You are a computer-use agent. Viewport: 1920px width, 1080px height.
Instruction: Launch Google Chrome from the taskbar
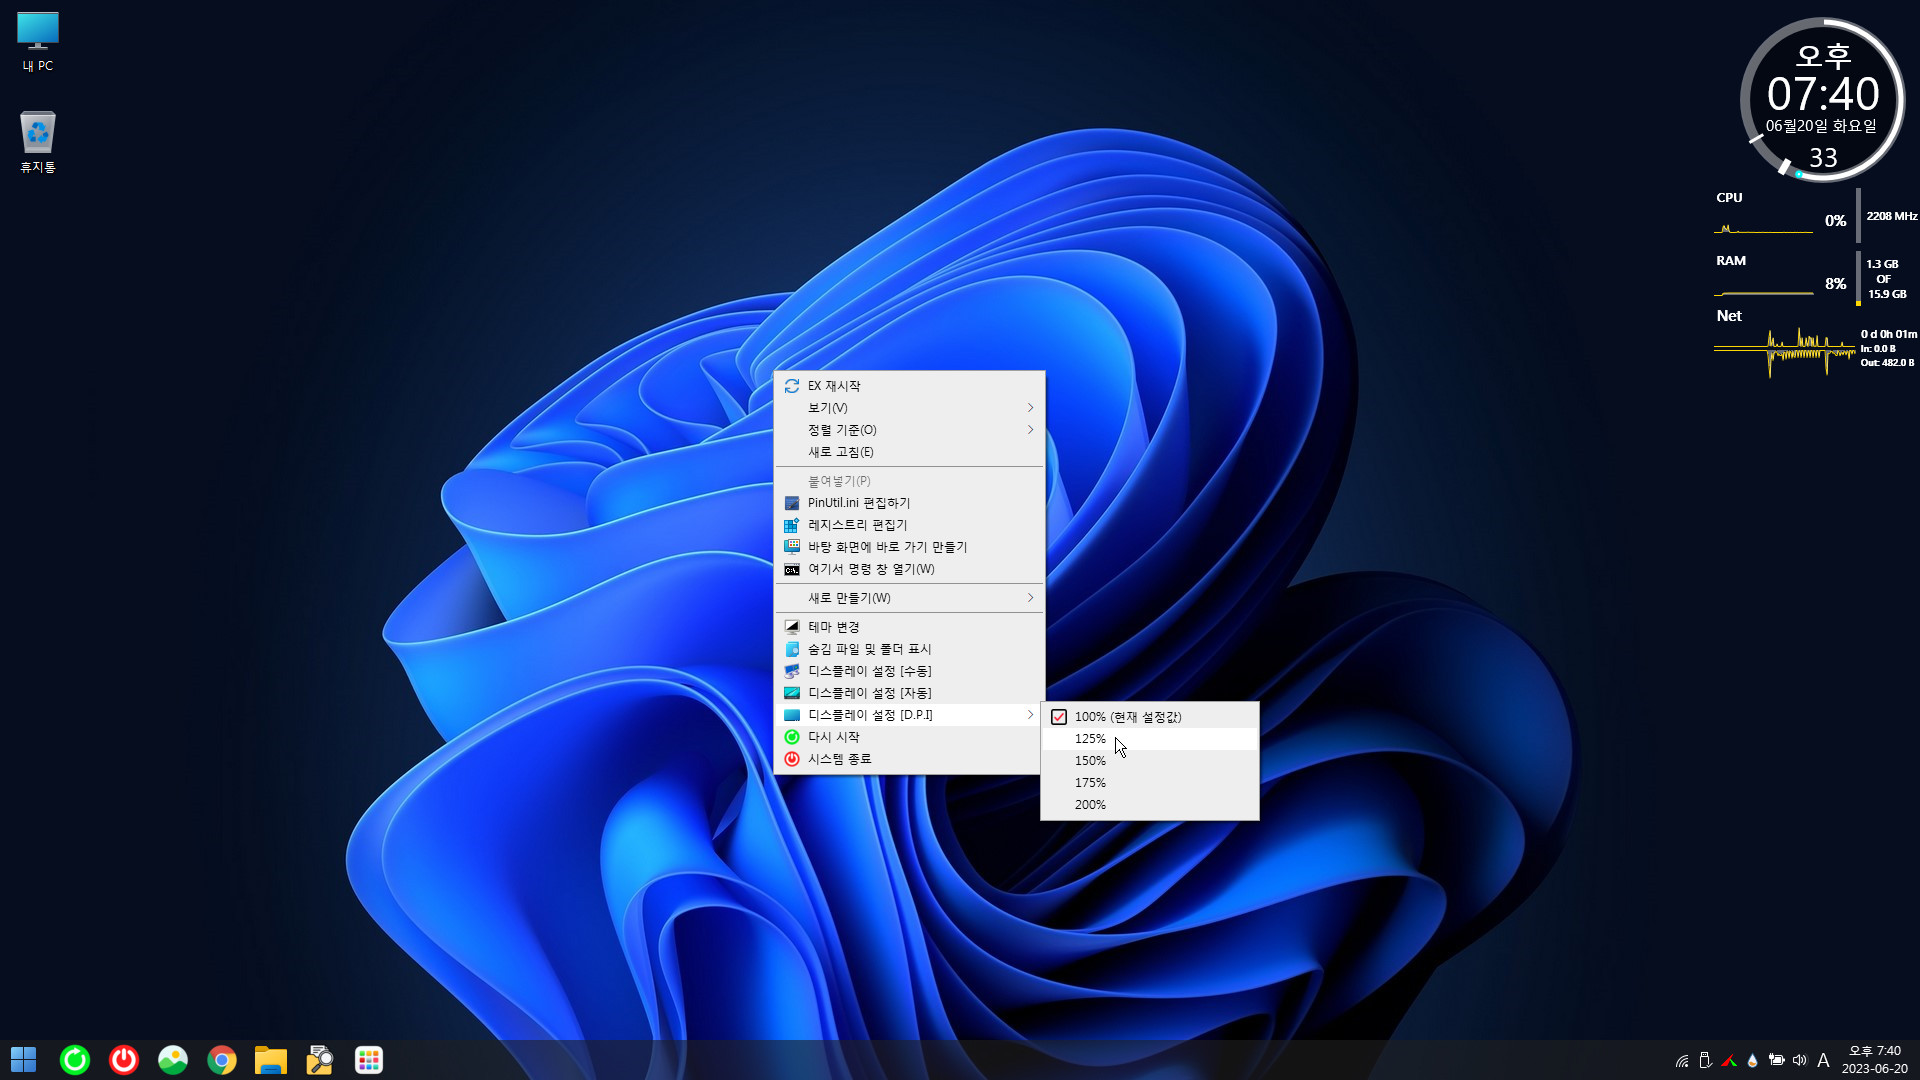tap(222, 1060)
